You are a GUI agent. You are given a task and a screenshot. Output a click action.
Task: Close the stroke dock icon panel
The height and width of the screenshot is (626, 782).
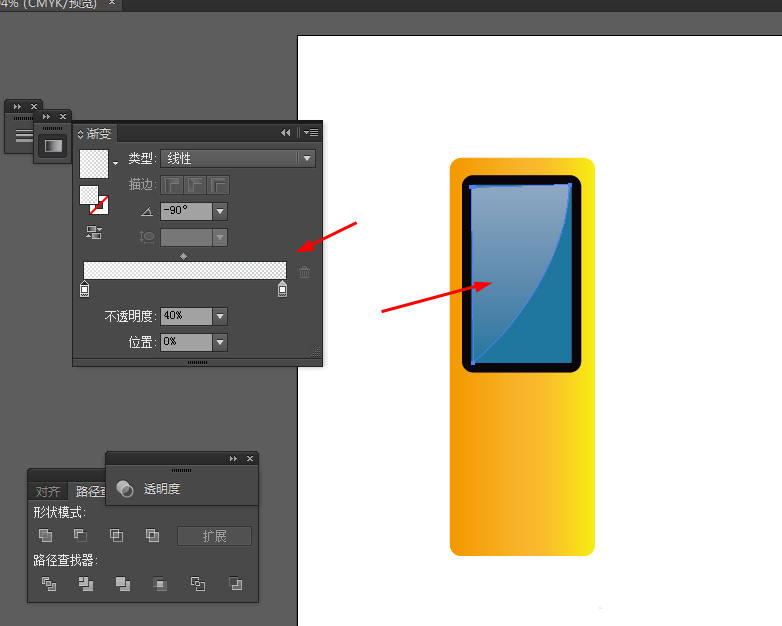click(34, 106)
